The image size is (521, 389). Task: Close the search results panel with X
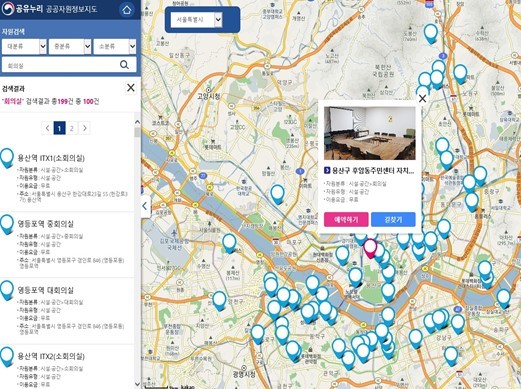click(131, 88)
